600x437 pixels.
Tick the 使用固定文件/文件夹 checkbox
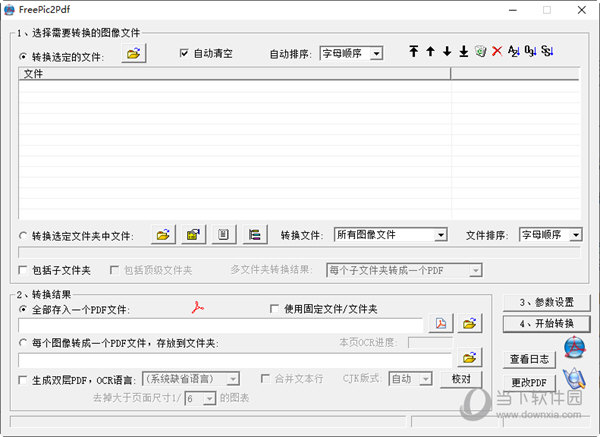click(x=324, y=309)
